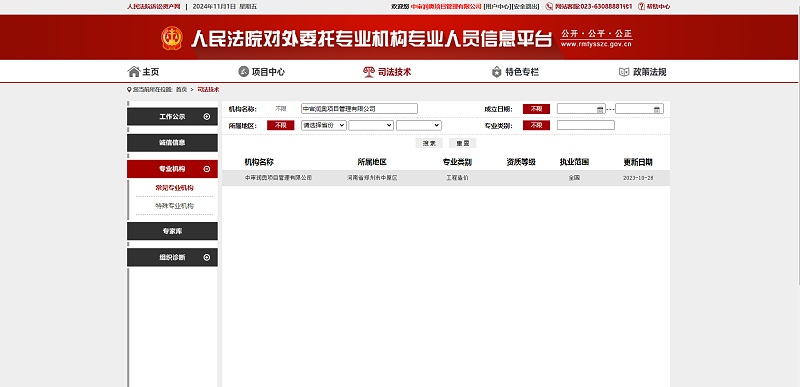Open calendar icon of start date field
Viewport: 800px width, 387px height.
point(600,109)
